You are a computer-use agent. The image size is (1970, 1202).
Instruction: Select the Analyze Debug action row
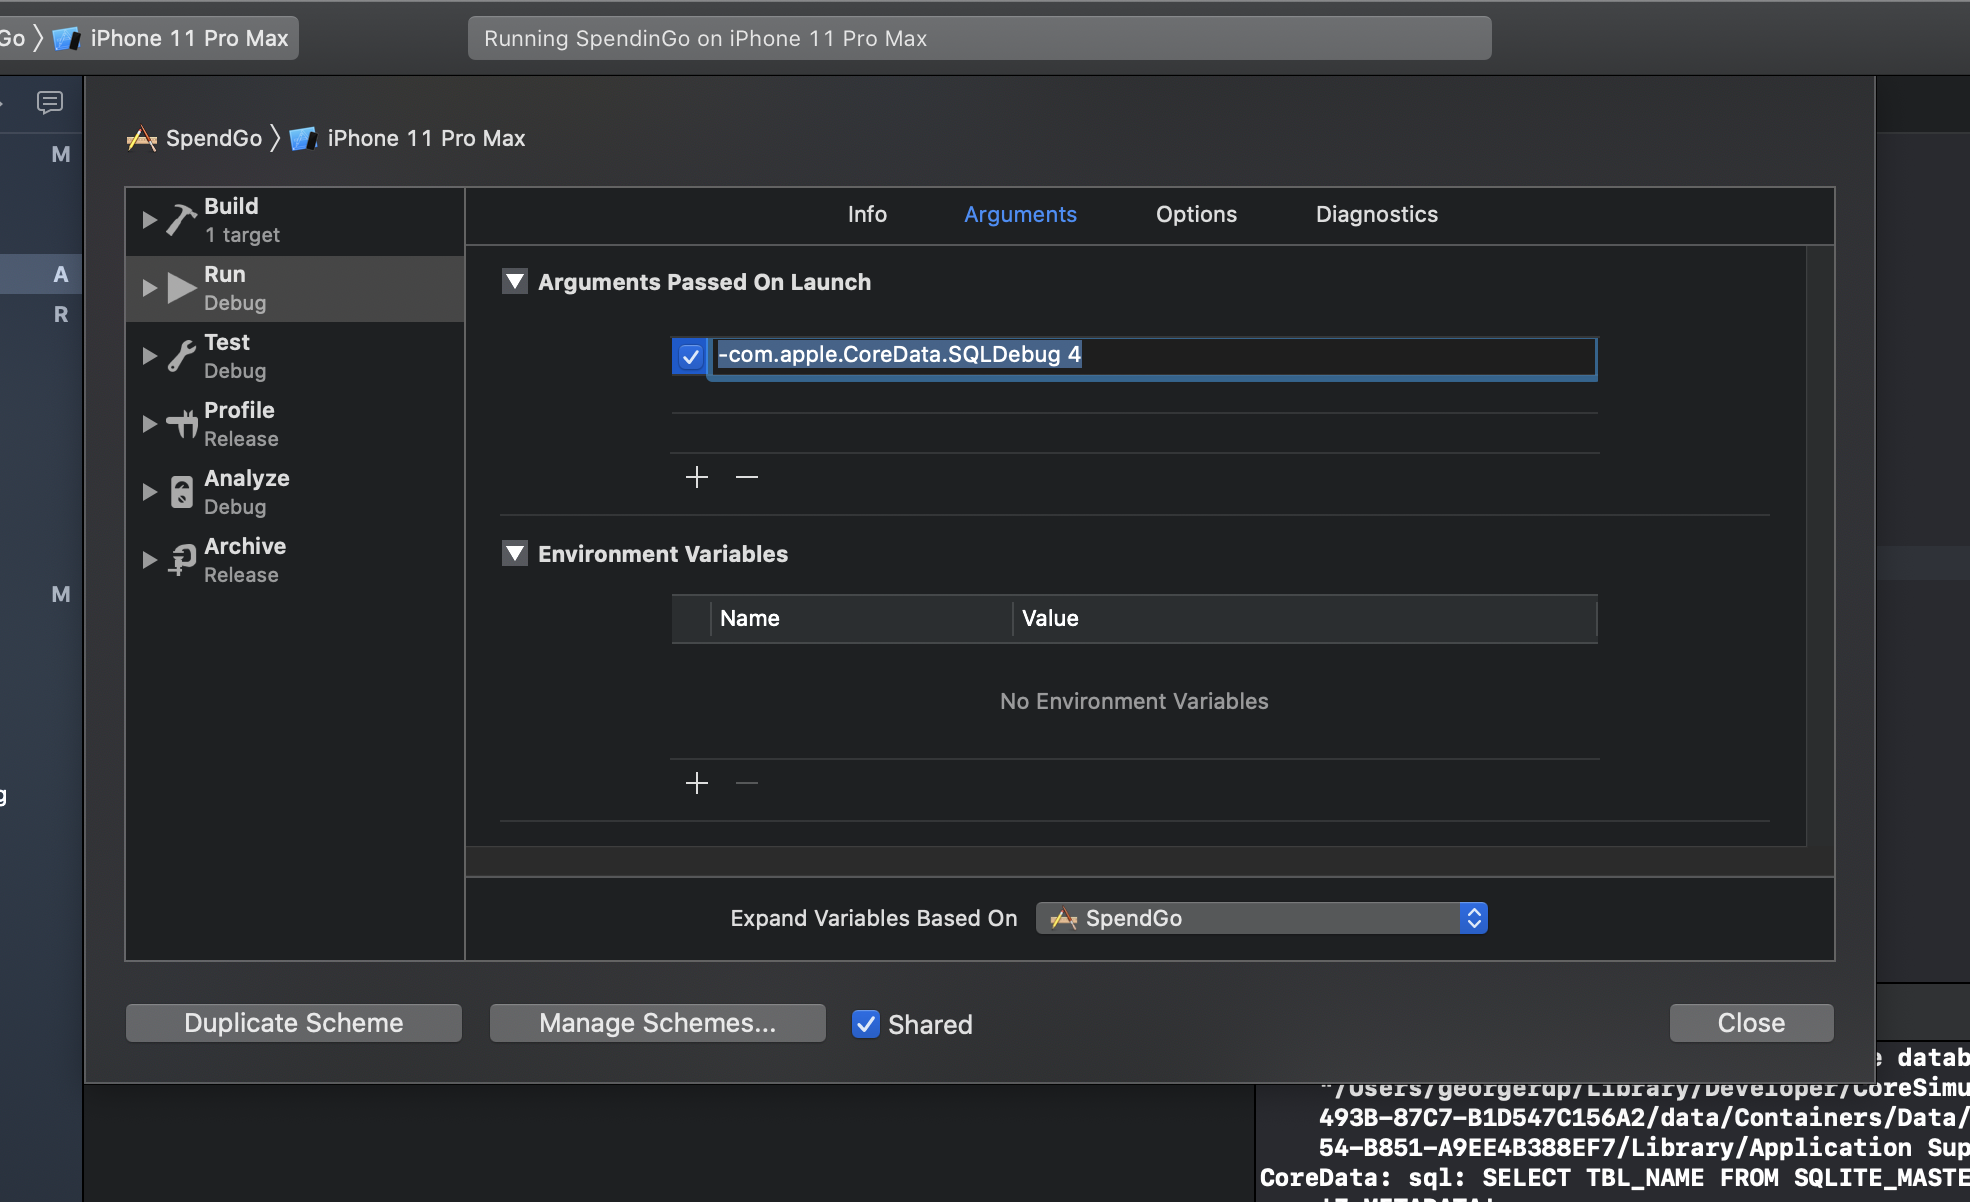click(x=295, y=492)
